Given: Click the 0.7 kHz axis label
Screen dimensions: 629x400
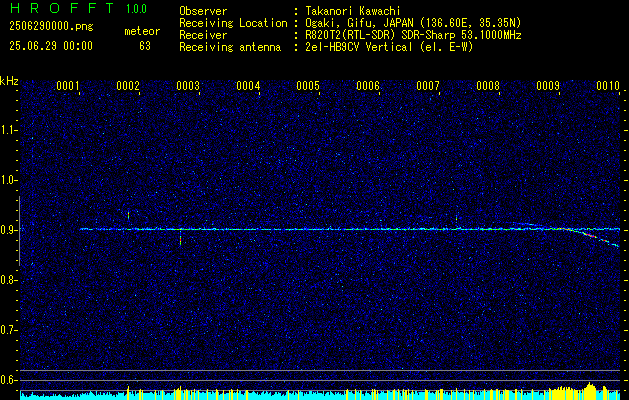Looking at the screenshot, I should point(8,330).
